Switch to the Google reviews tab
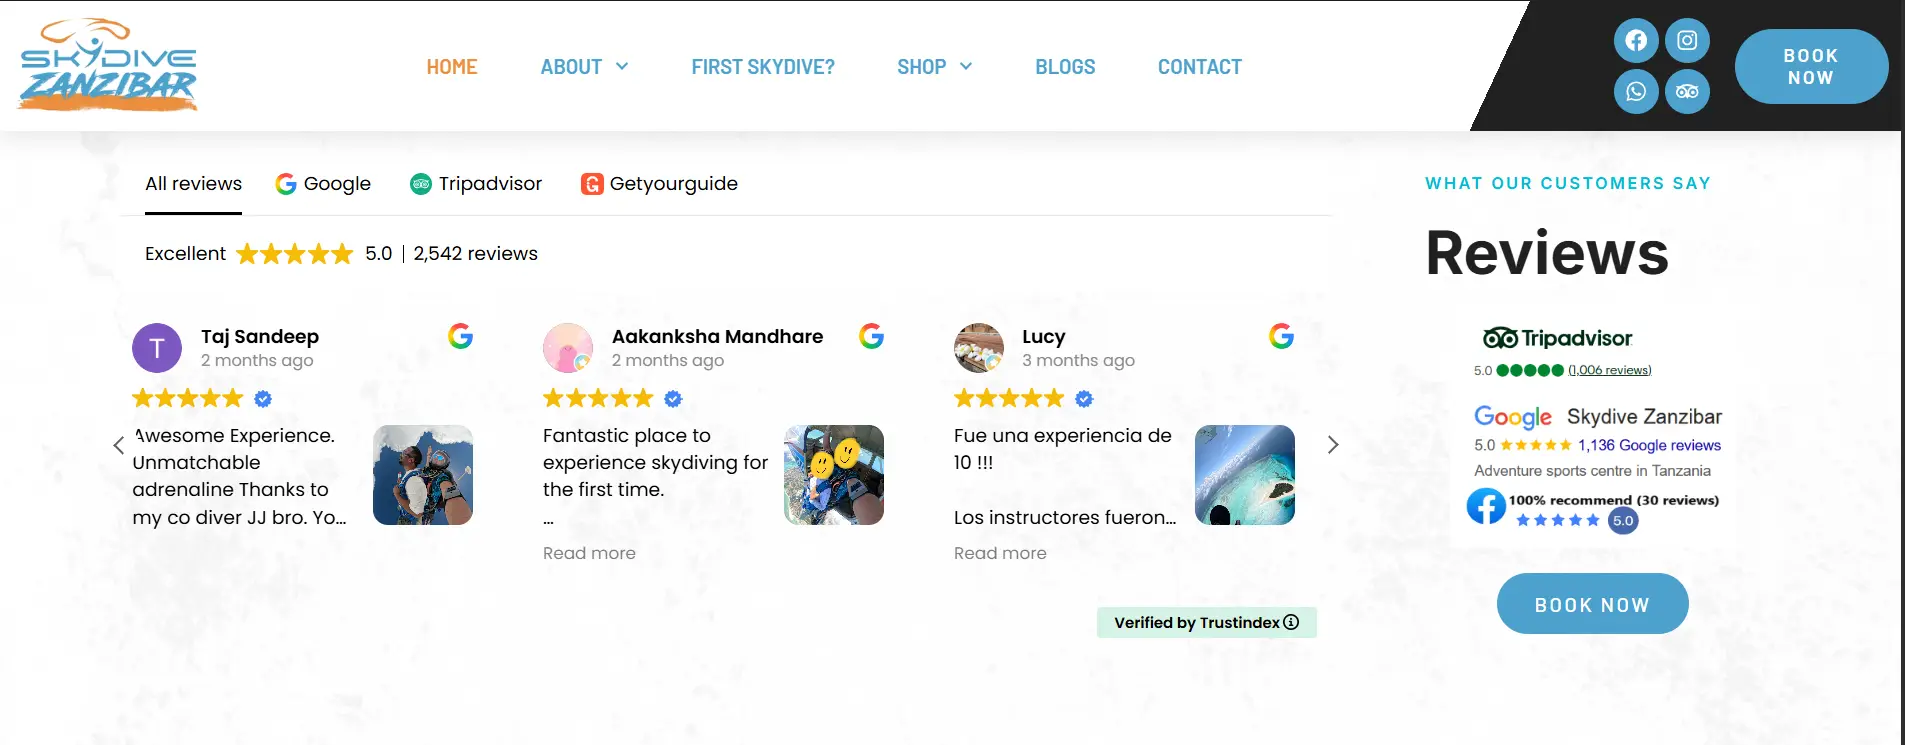 point(323,184)
